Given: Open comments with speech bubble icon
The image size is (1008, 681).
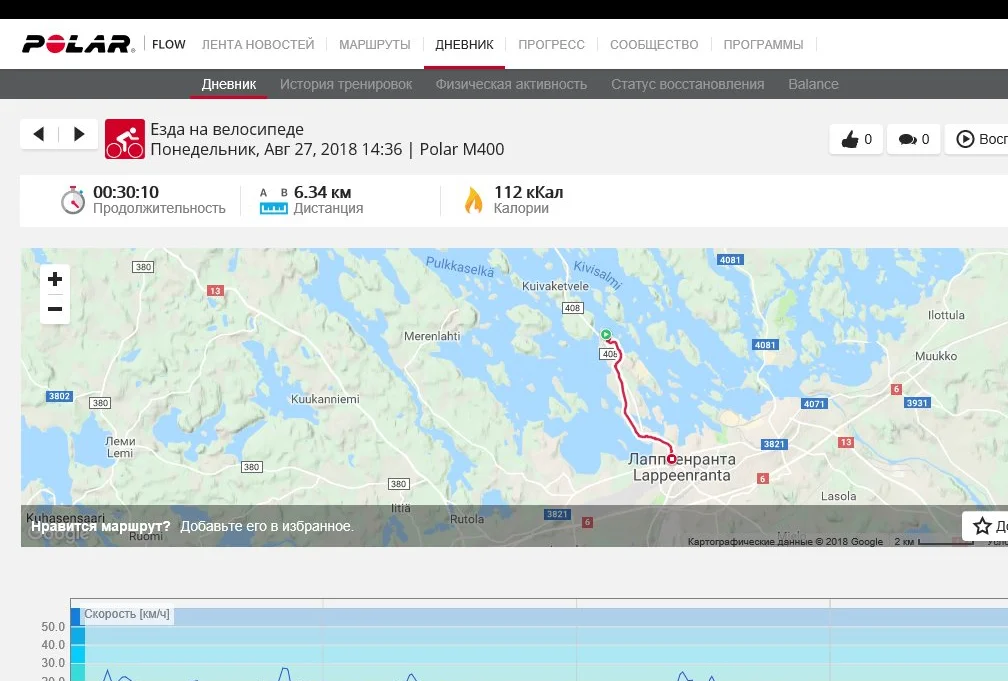Looking at the screenshot, I should coord(907,139).
